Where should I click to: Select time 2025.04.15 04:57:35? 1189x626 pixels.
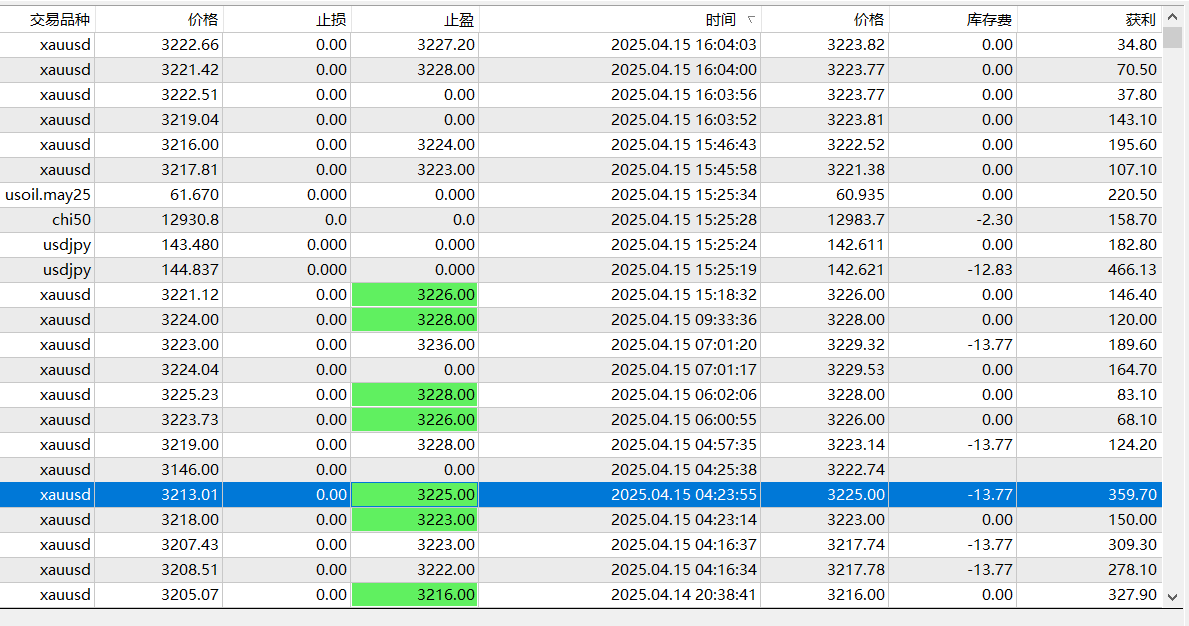tap(683, 445)
